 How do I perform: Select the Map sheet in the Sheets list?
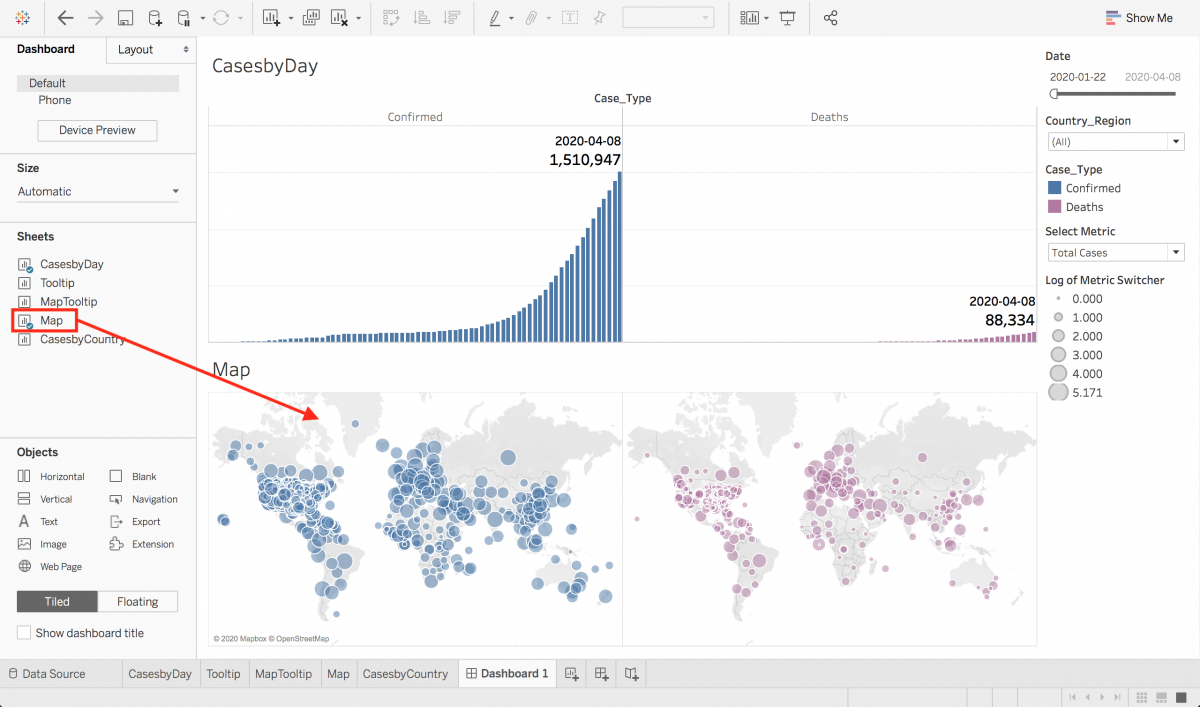click(x=52, y=320)
